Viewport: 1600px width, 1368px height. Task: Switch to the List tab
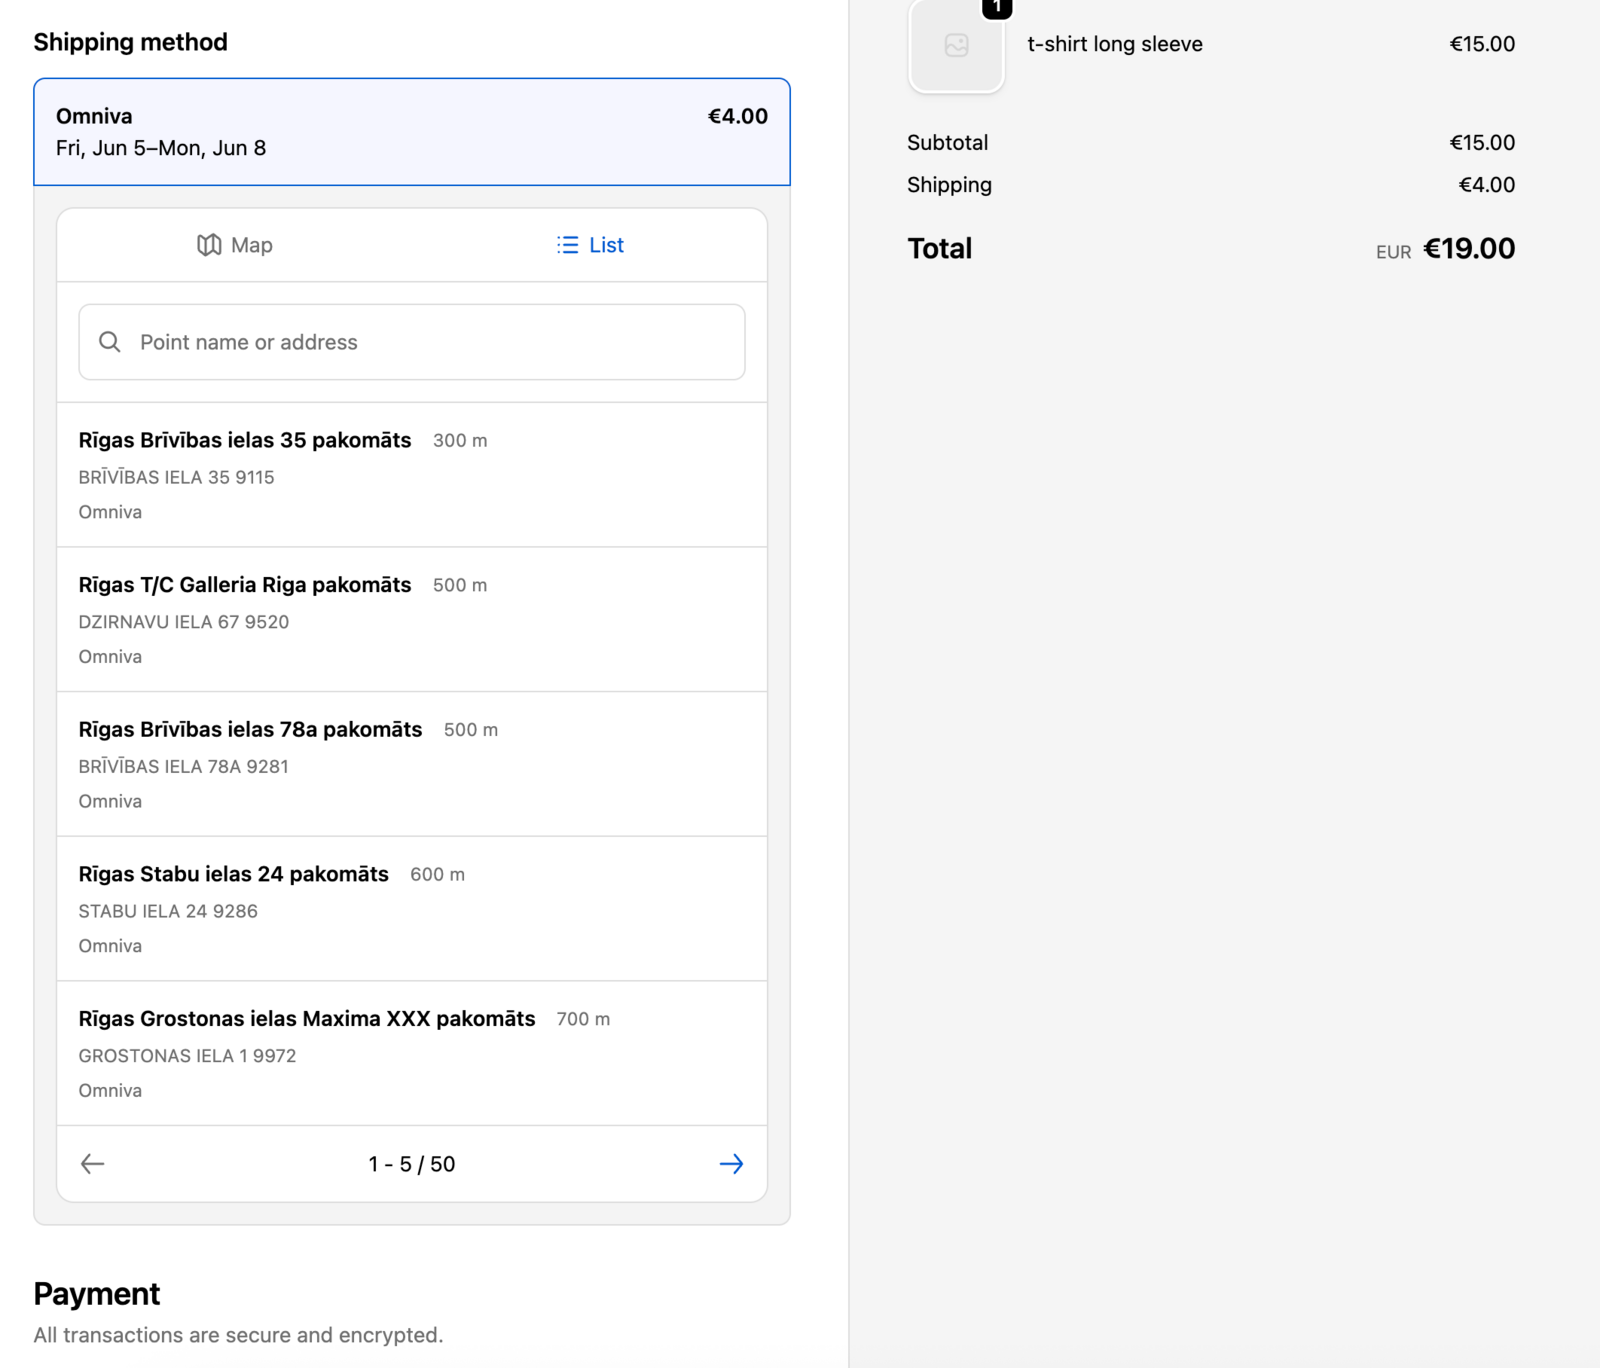[590, 245]
